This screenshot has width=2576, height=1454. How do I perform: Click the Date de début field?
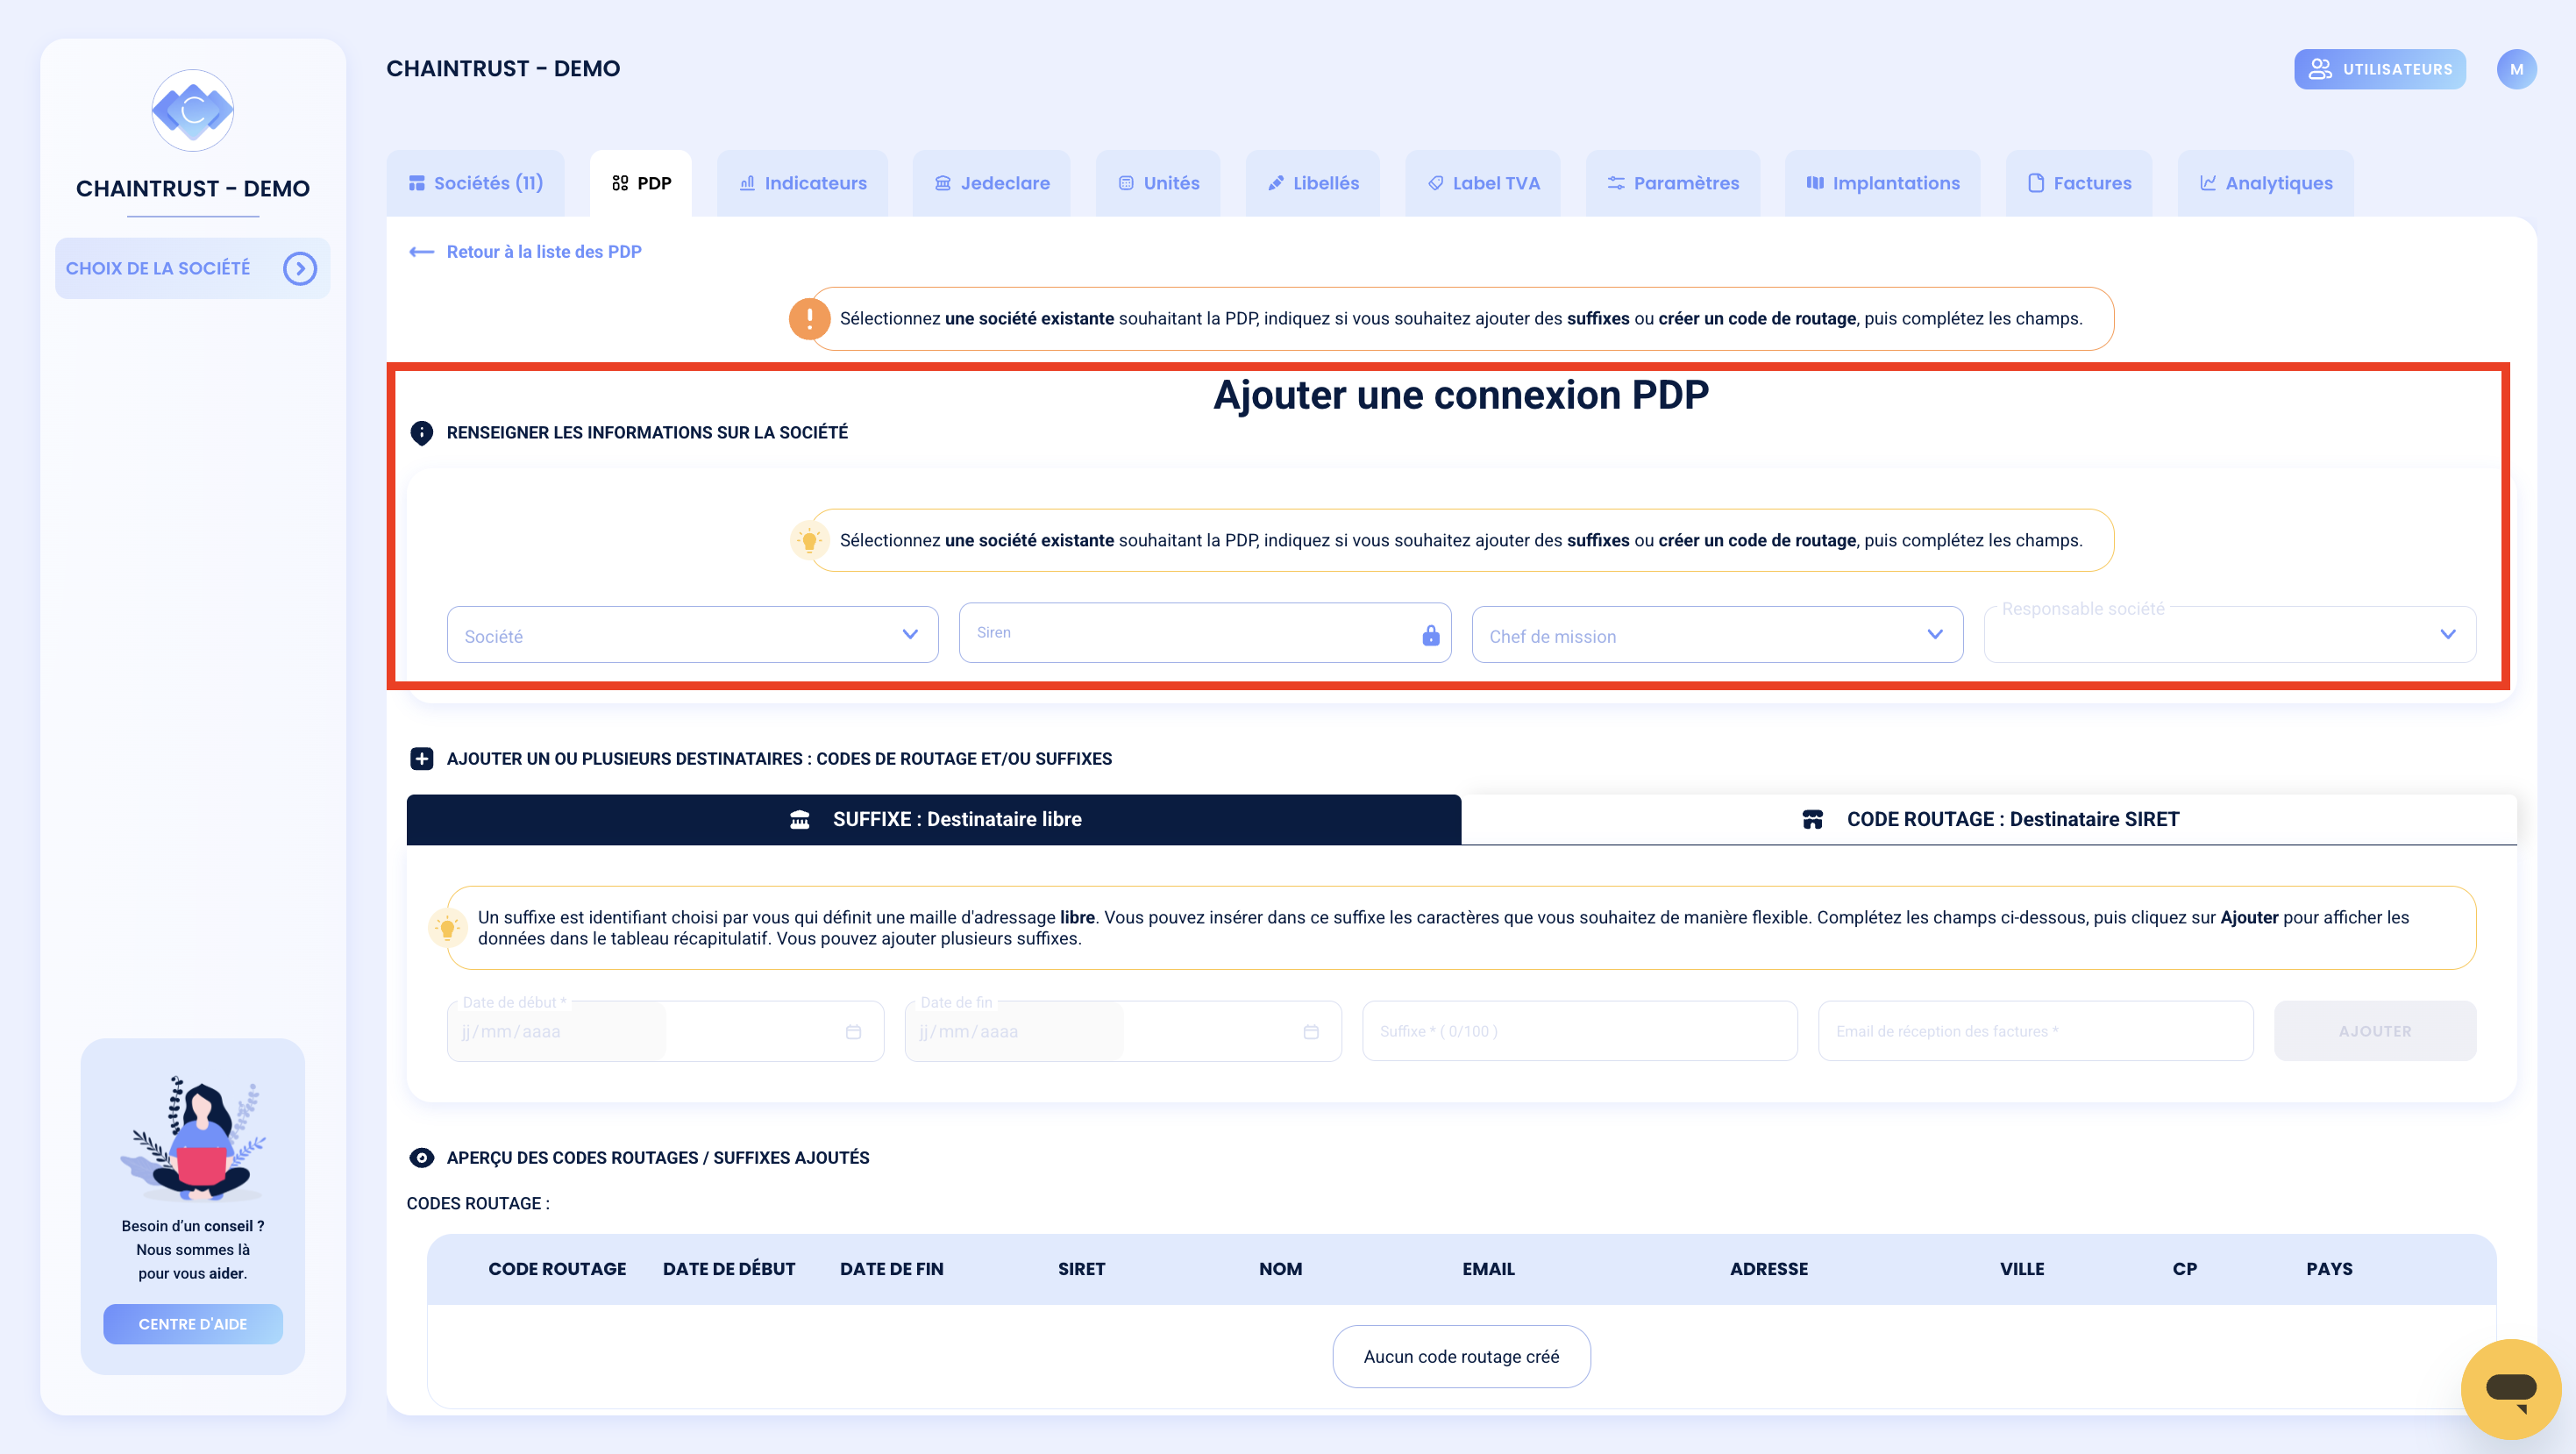(665, 1031)
